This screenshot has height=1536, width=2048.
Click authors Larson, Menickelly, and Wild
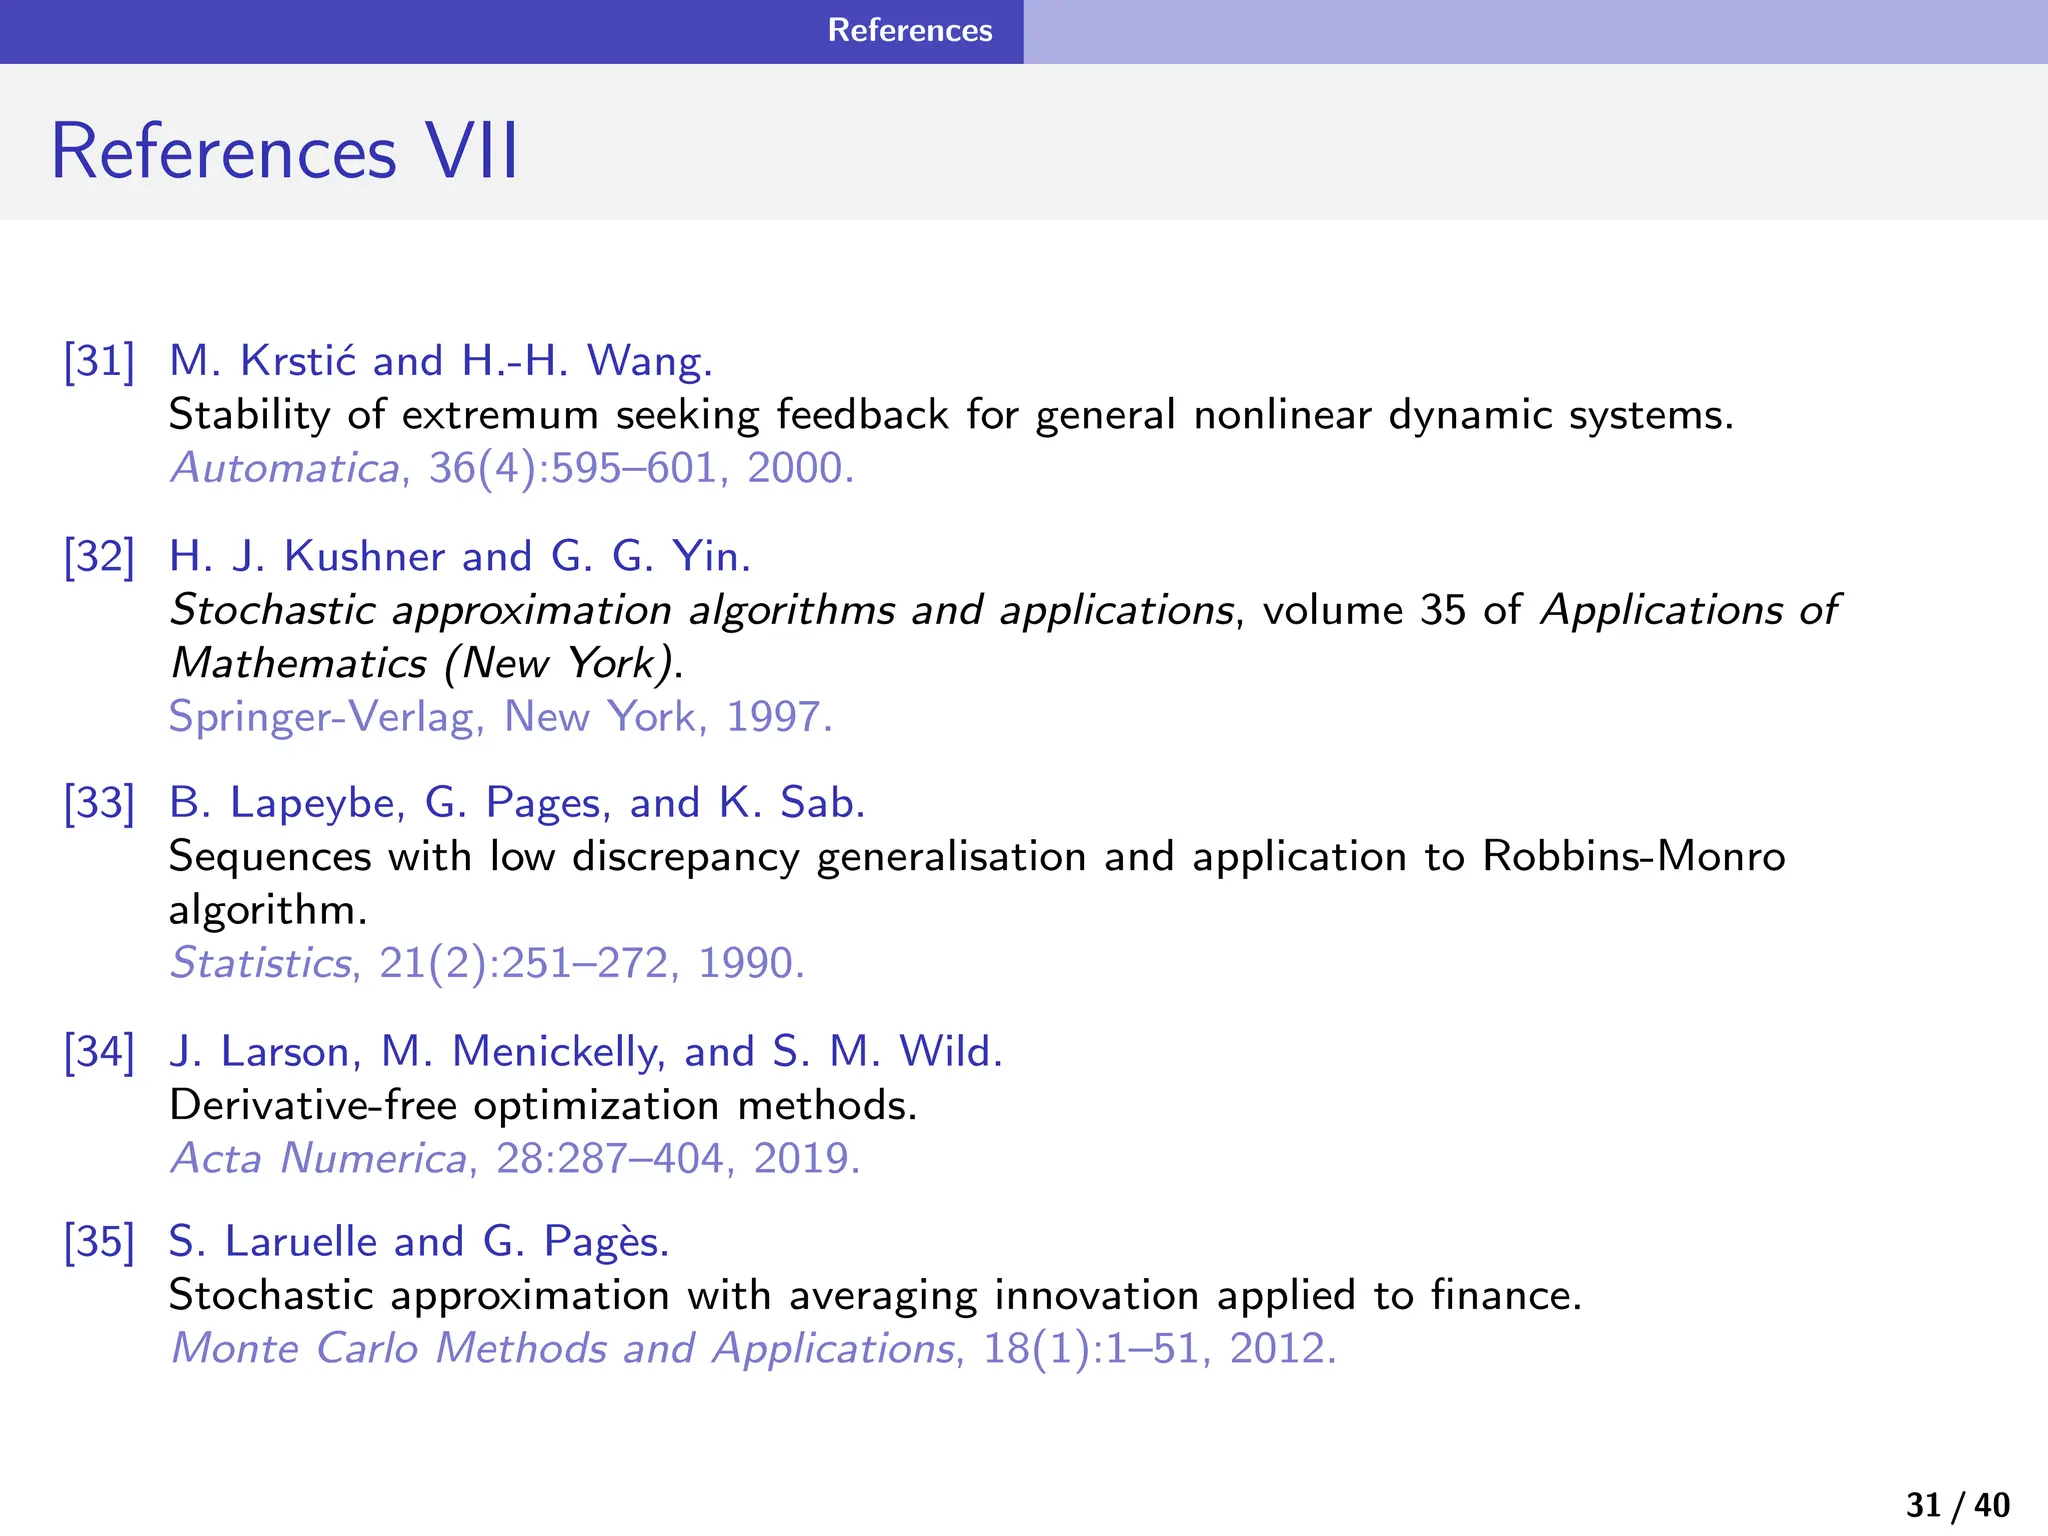click(585, 1052)
